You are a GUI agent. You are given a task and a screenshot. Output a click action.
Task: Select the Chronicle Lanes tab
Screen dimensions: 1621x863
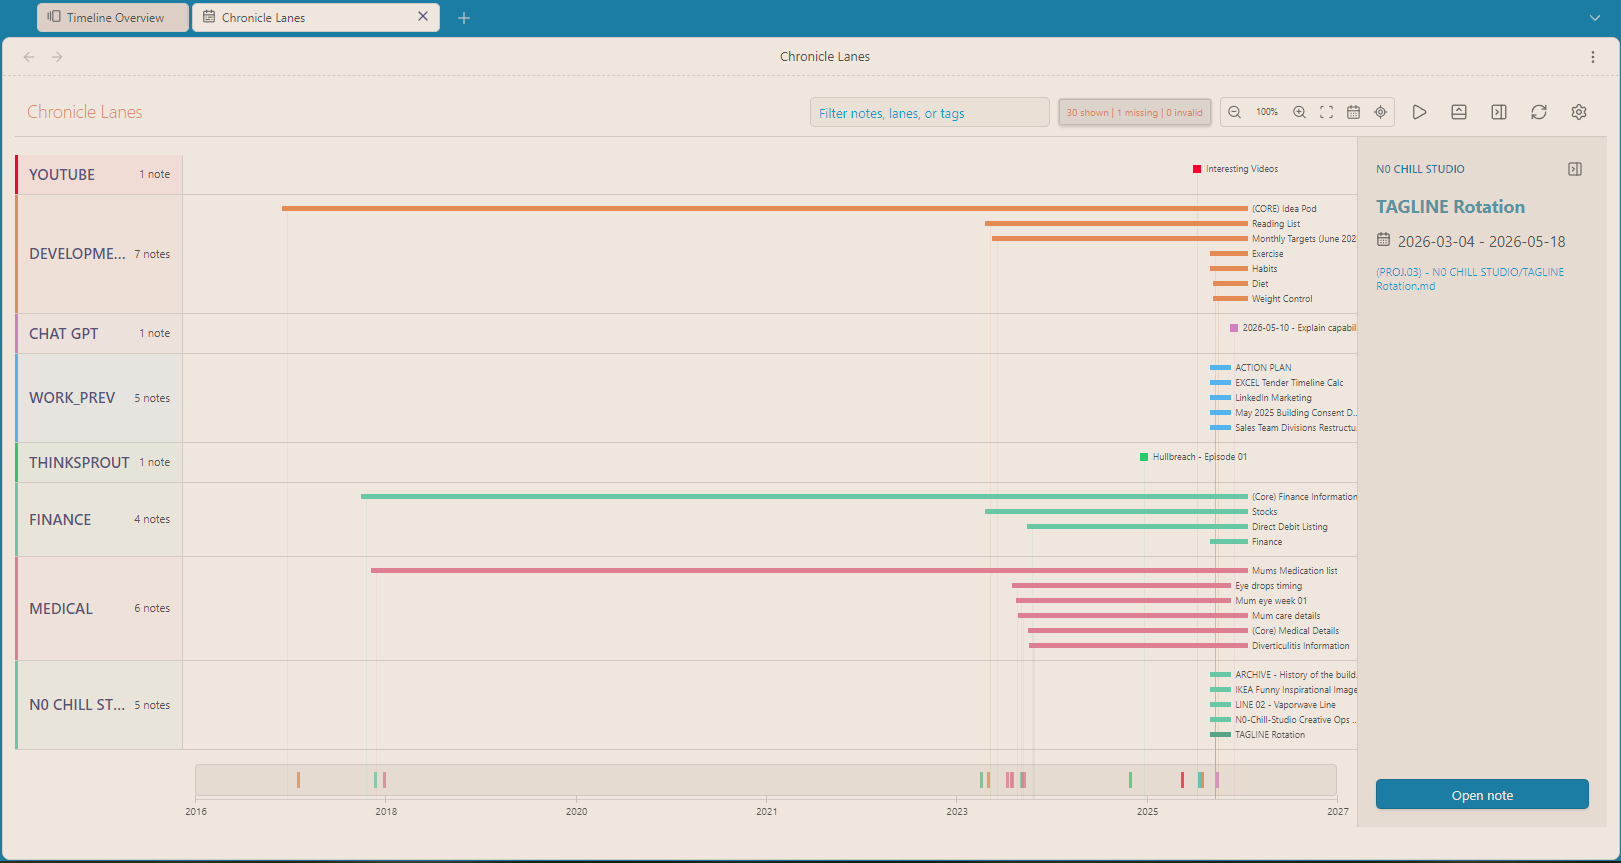pos(316,17)
